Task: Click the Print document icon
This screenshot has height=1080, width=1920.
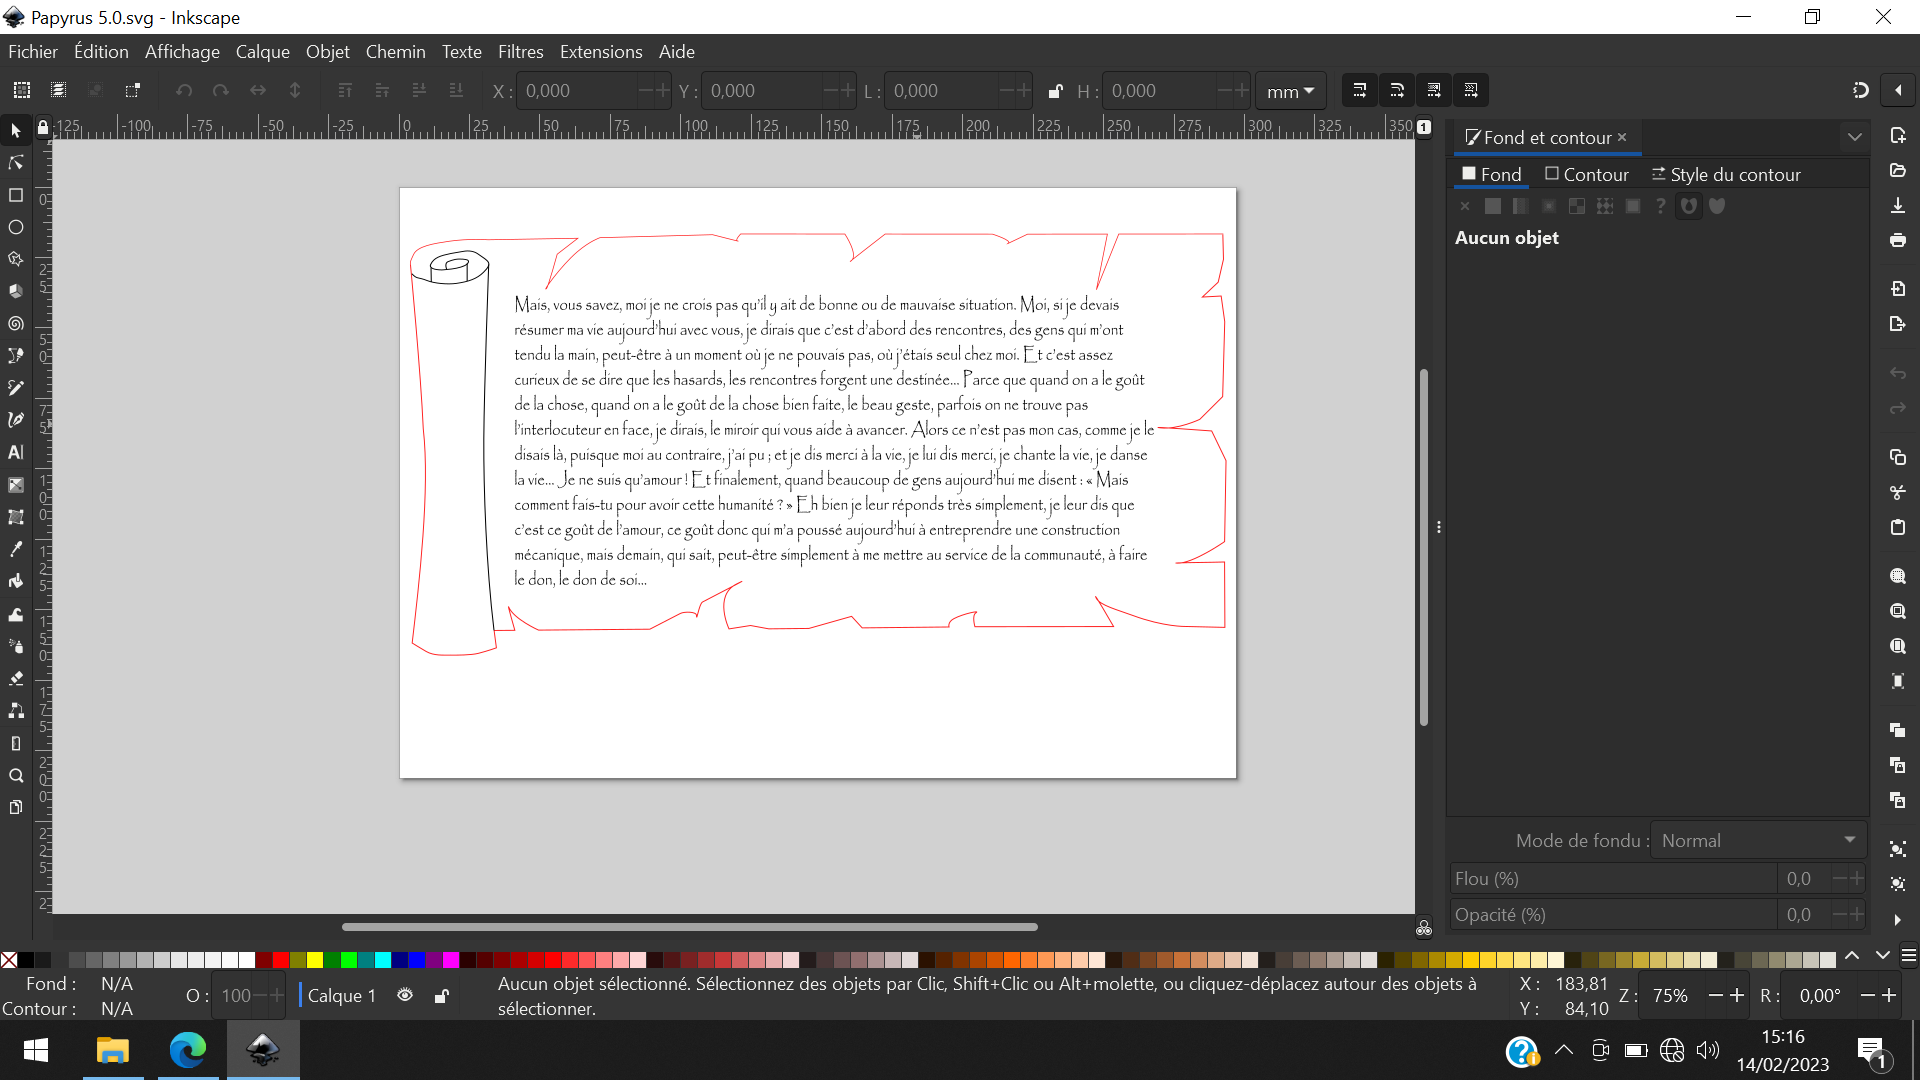Action: [x=1898, y=240]
